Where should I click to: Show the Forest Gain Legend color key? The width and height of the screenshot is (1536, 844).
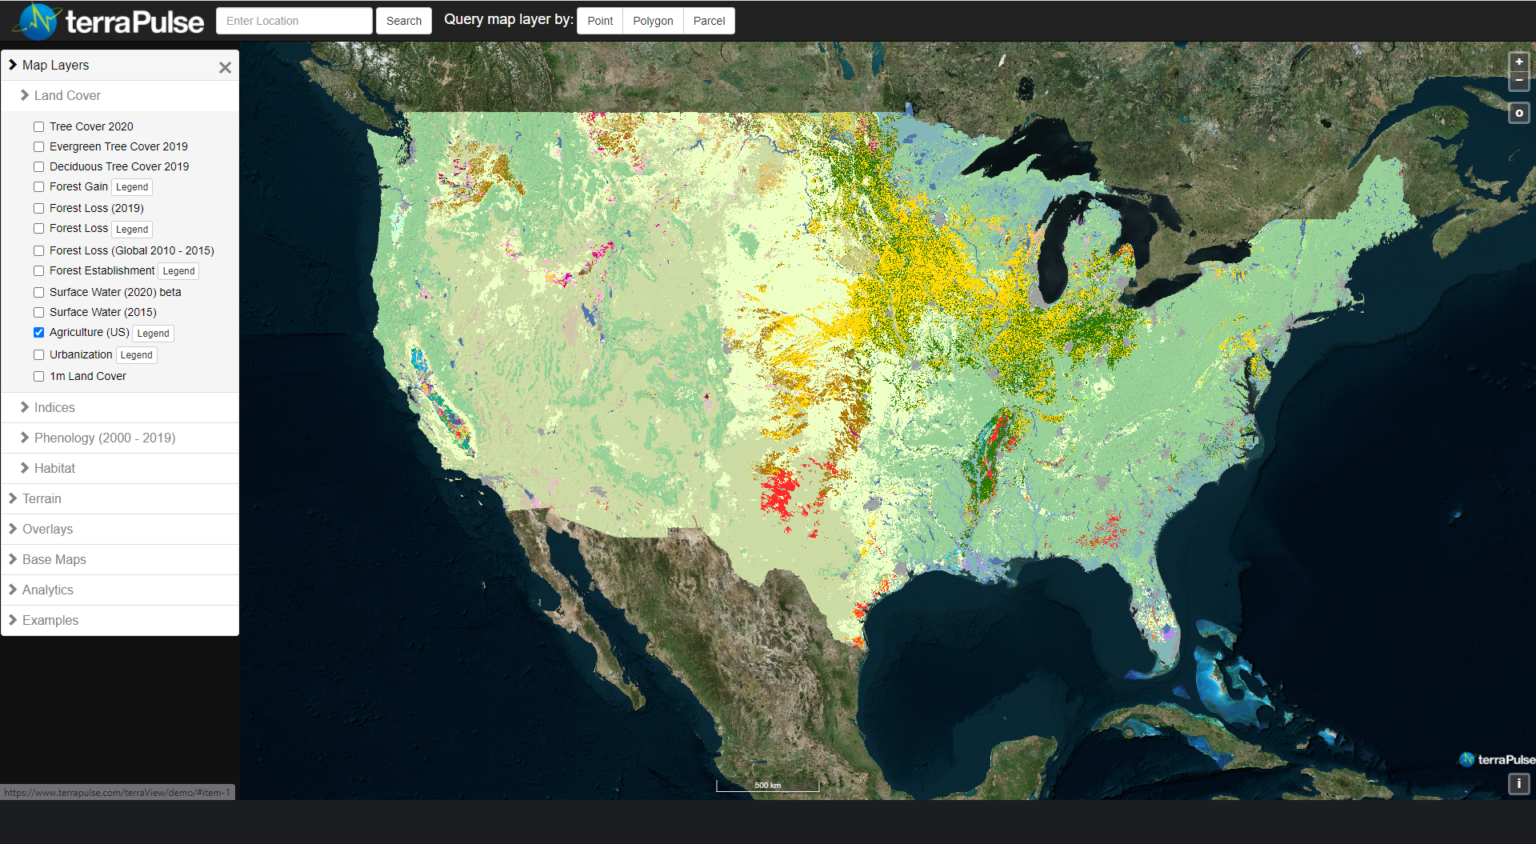coord(132,188)
